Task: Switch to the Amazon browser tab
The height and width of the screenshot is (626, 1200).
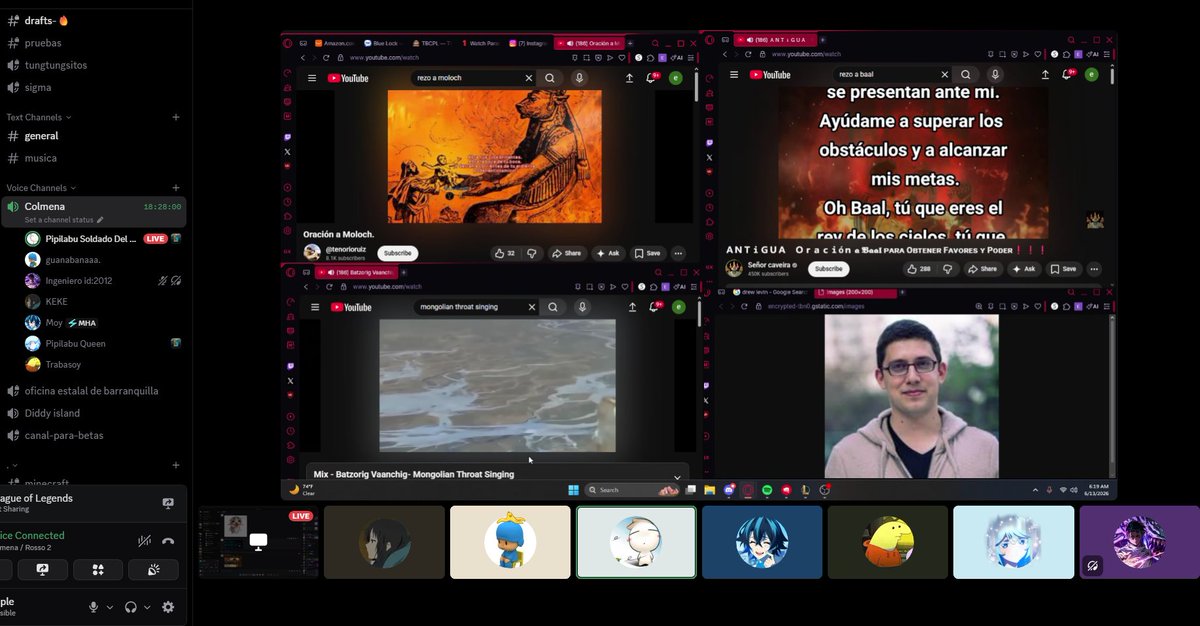Action: point(335,43)
